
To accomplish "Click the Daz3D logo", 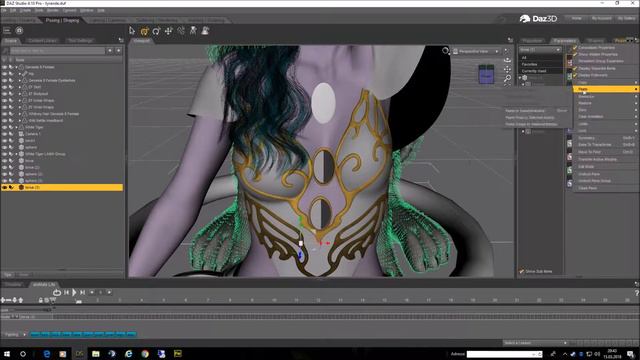I will (x=538, y=19).
